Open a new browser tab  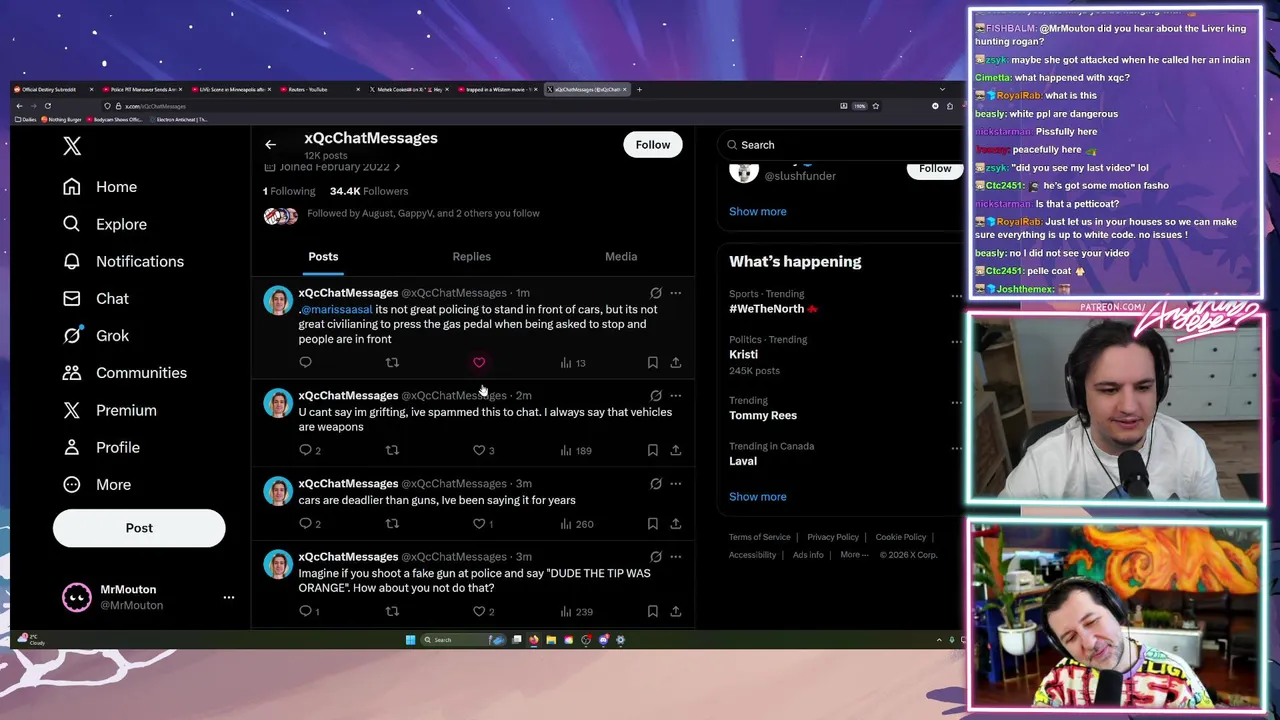click(x=639, y=90)
